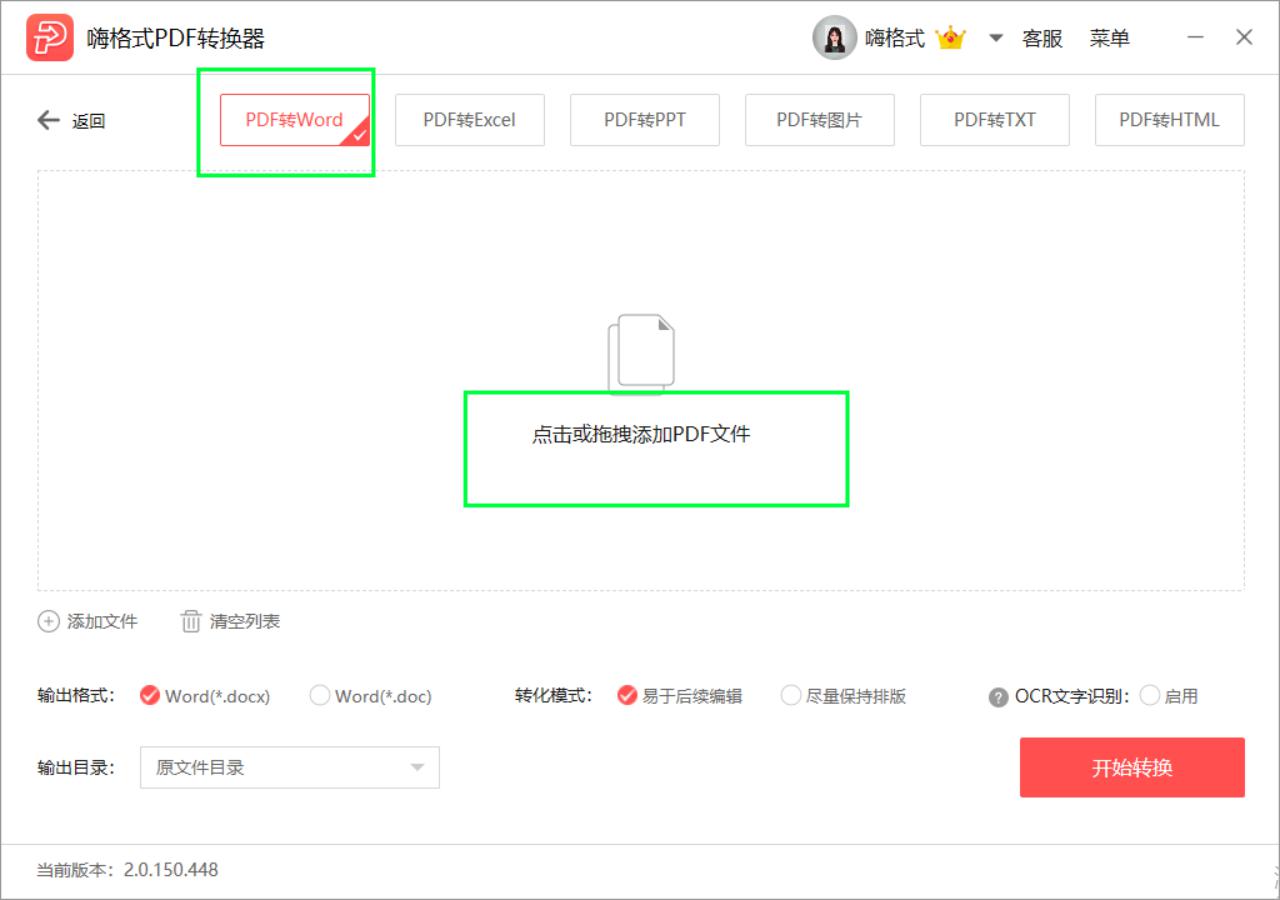Click the trash icon to 清空列表
Image resolution: width=1280 pixels, height=900 pixels.
[x=191, y=621]
